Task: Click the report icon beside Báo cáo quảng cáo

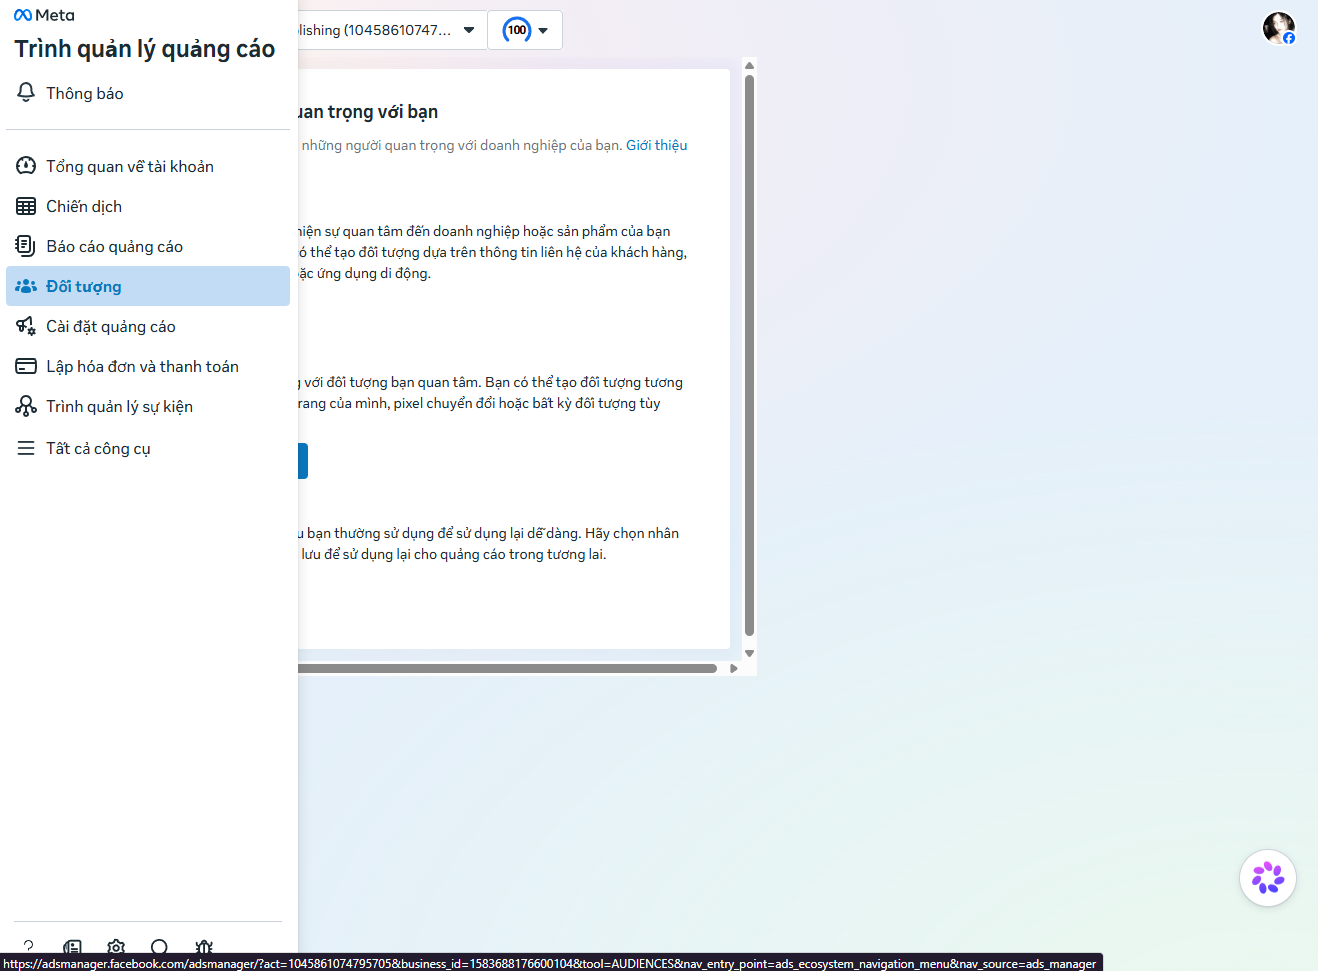Action: pyautogui.click(x=26, y=246)
